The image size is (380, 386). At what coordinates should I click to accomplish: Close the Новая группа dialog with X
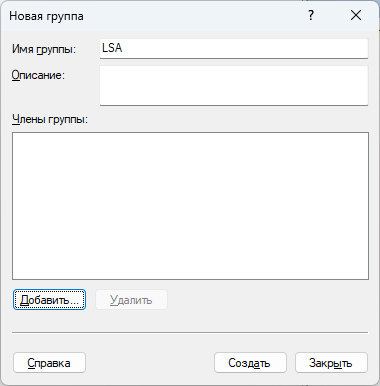356,15
